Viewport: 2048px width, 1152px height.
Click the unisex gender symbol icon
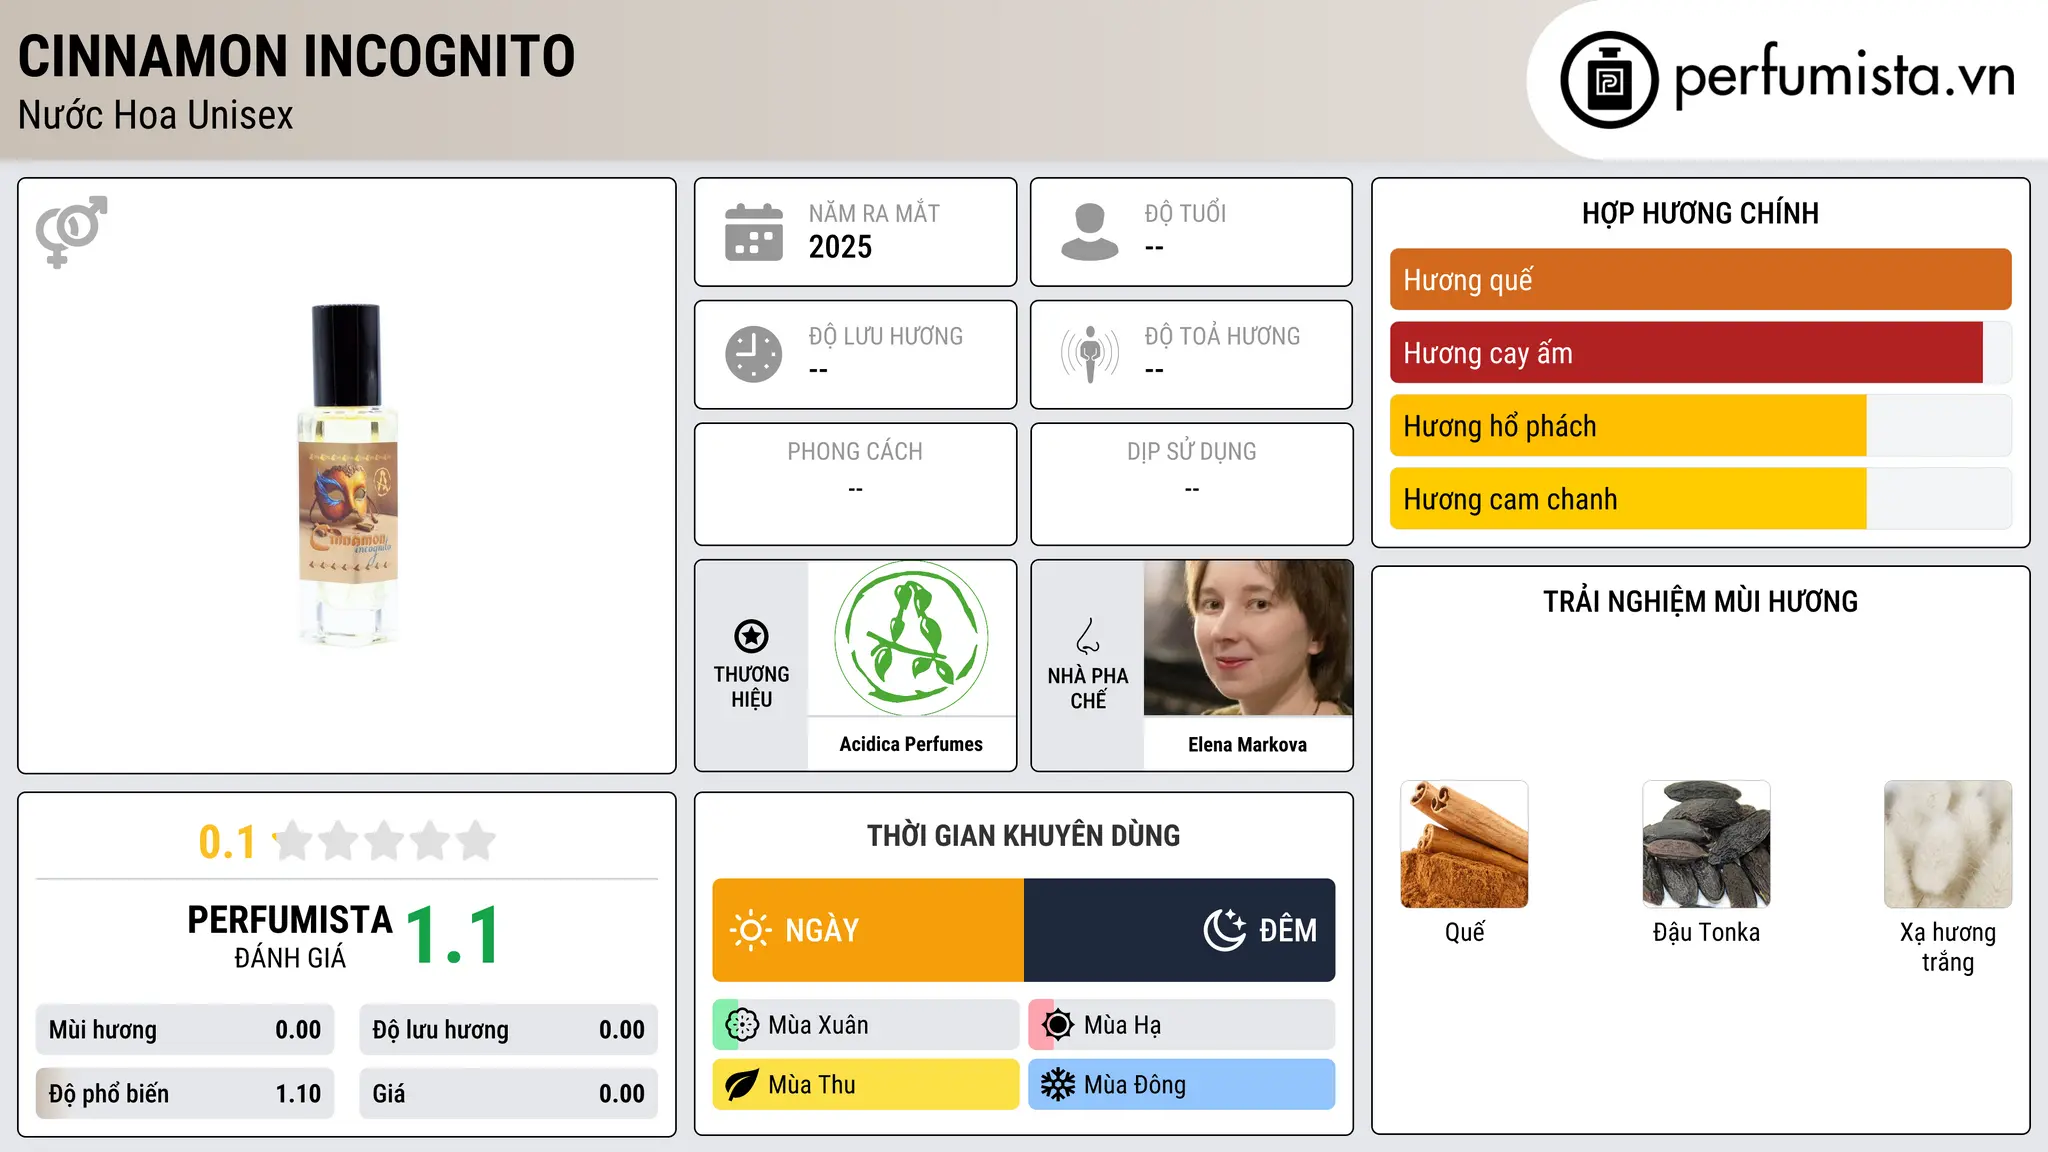pos(71,232)
